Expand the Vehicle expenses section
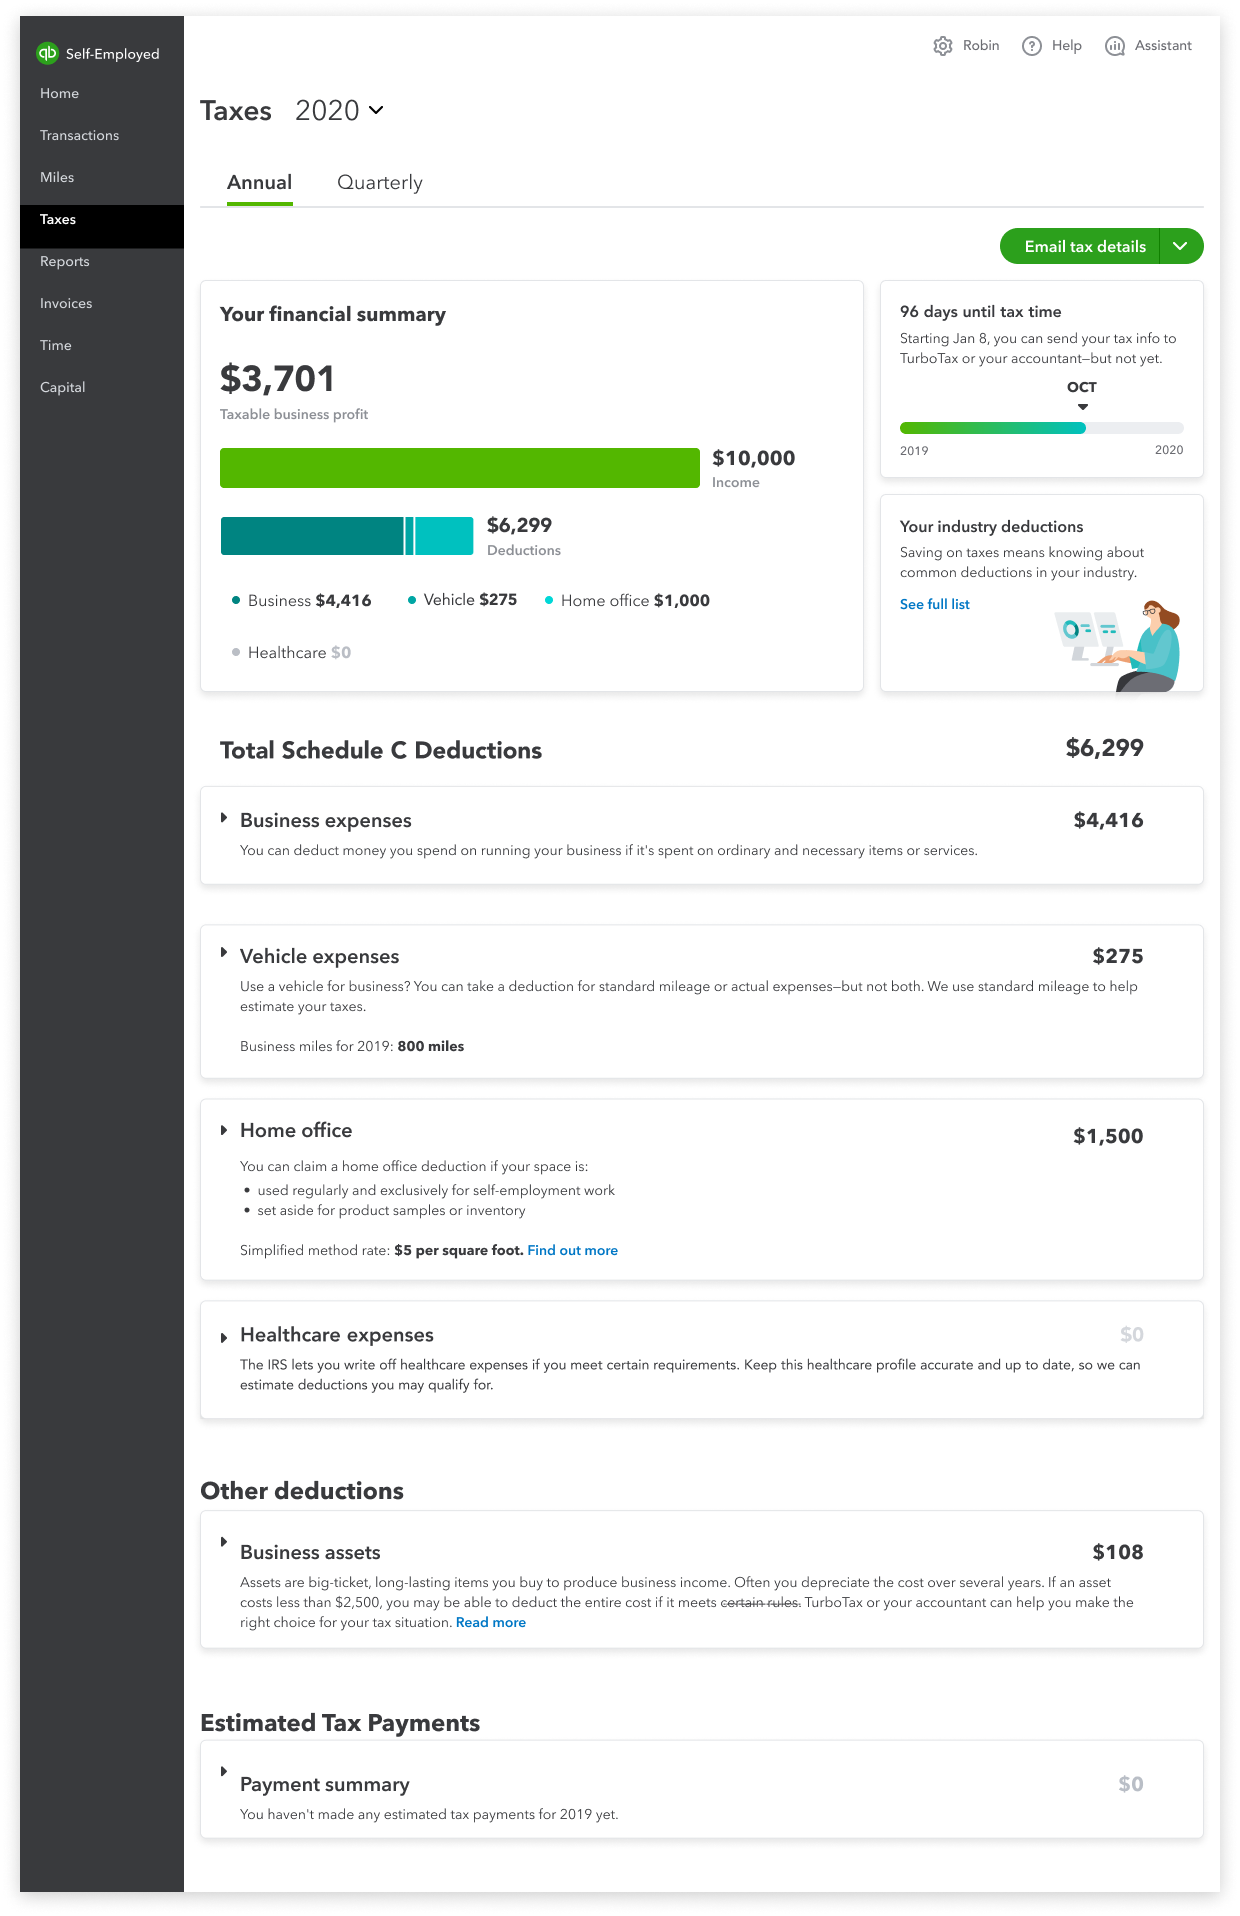The height and width of the screenshot is (1916, 1240). point(224,953)
